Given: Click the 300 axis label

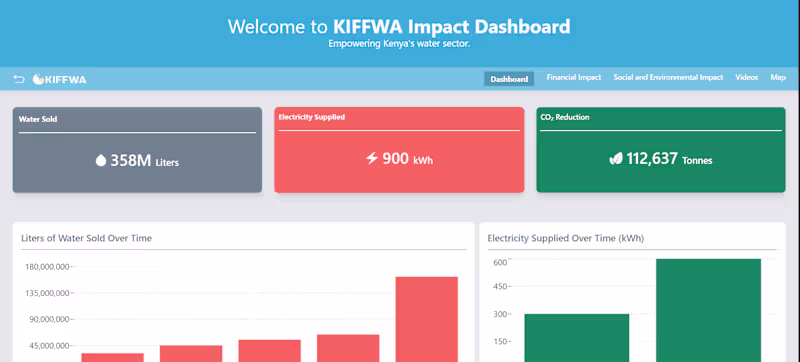Looking at the screenshot, I should [x=499, y=314].
